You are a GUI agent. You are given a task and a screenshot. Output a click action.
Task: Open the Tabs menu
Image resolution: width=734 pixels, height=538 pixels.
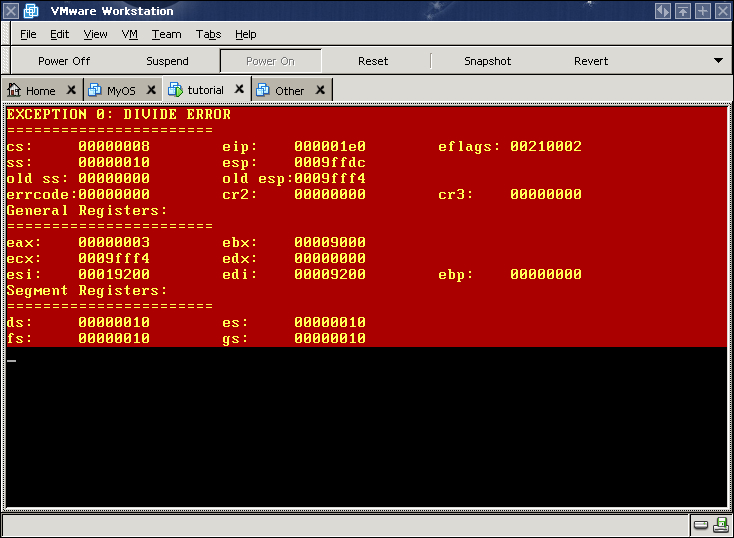tap(208, 34)
